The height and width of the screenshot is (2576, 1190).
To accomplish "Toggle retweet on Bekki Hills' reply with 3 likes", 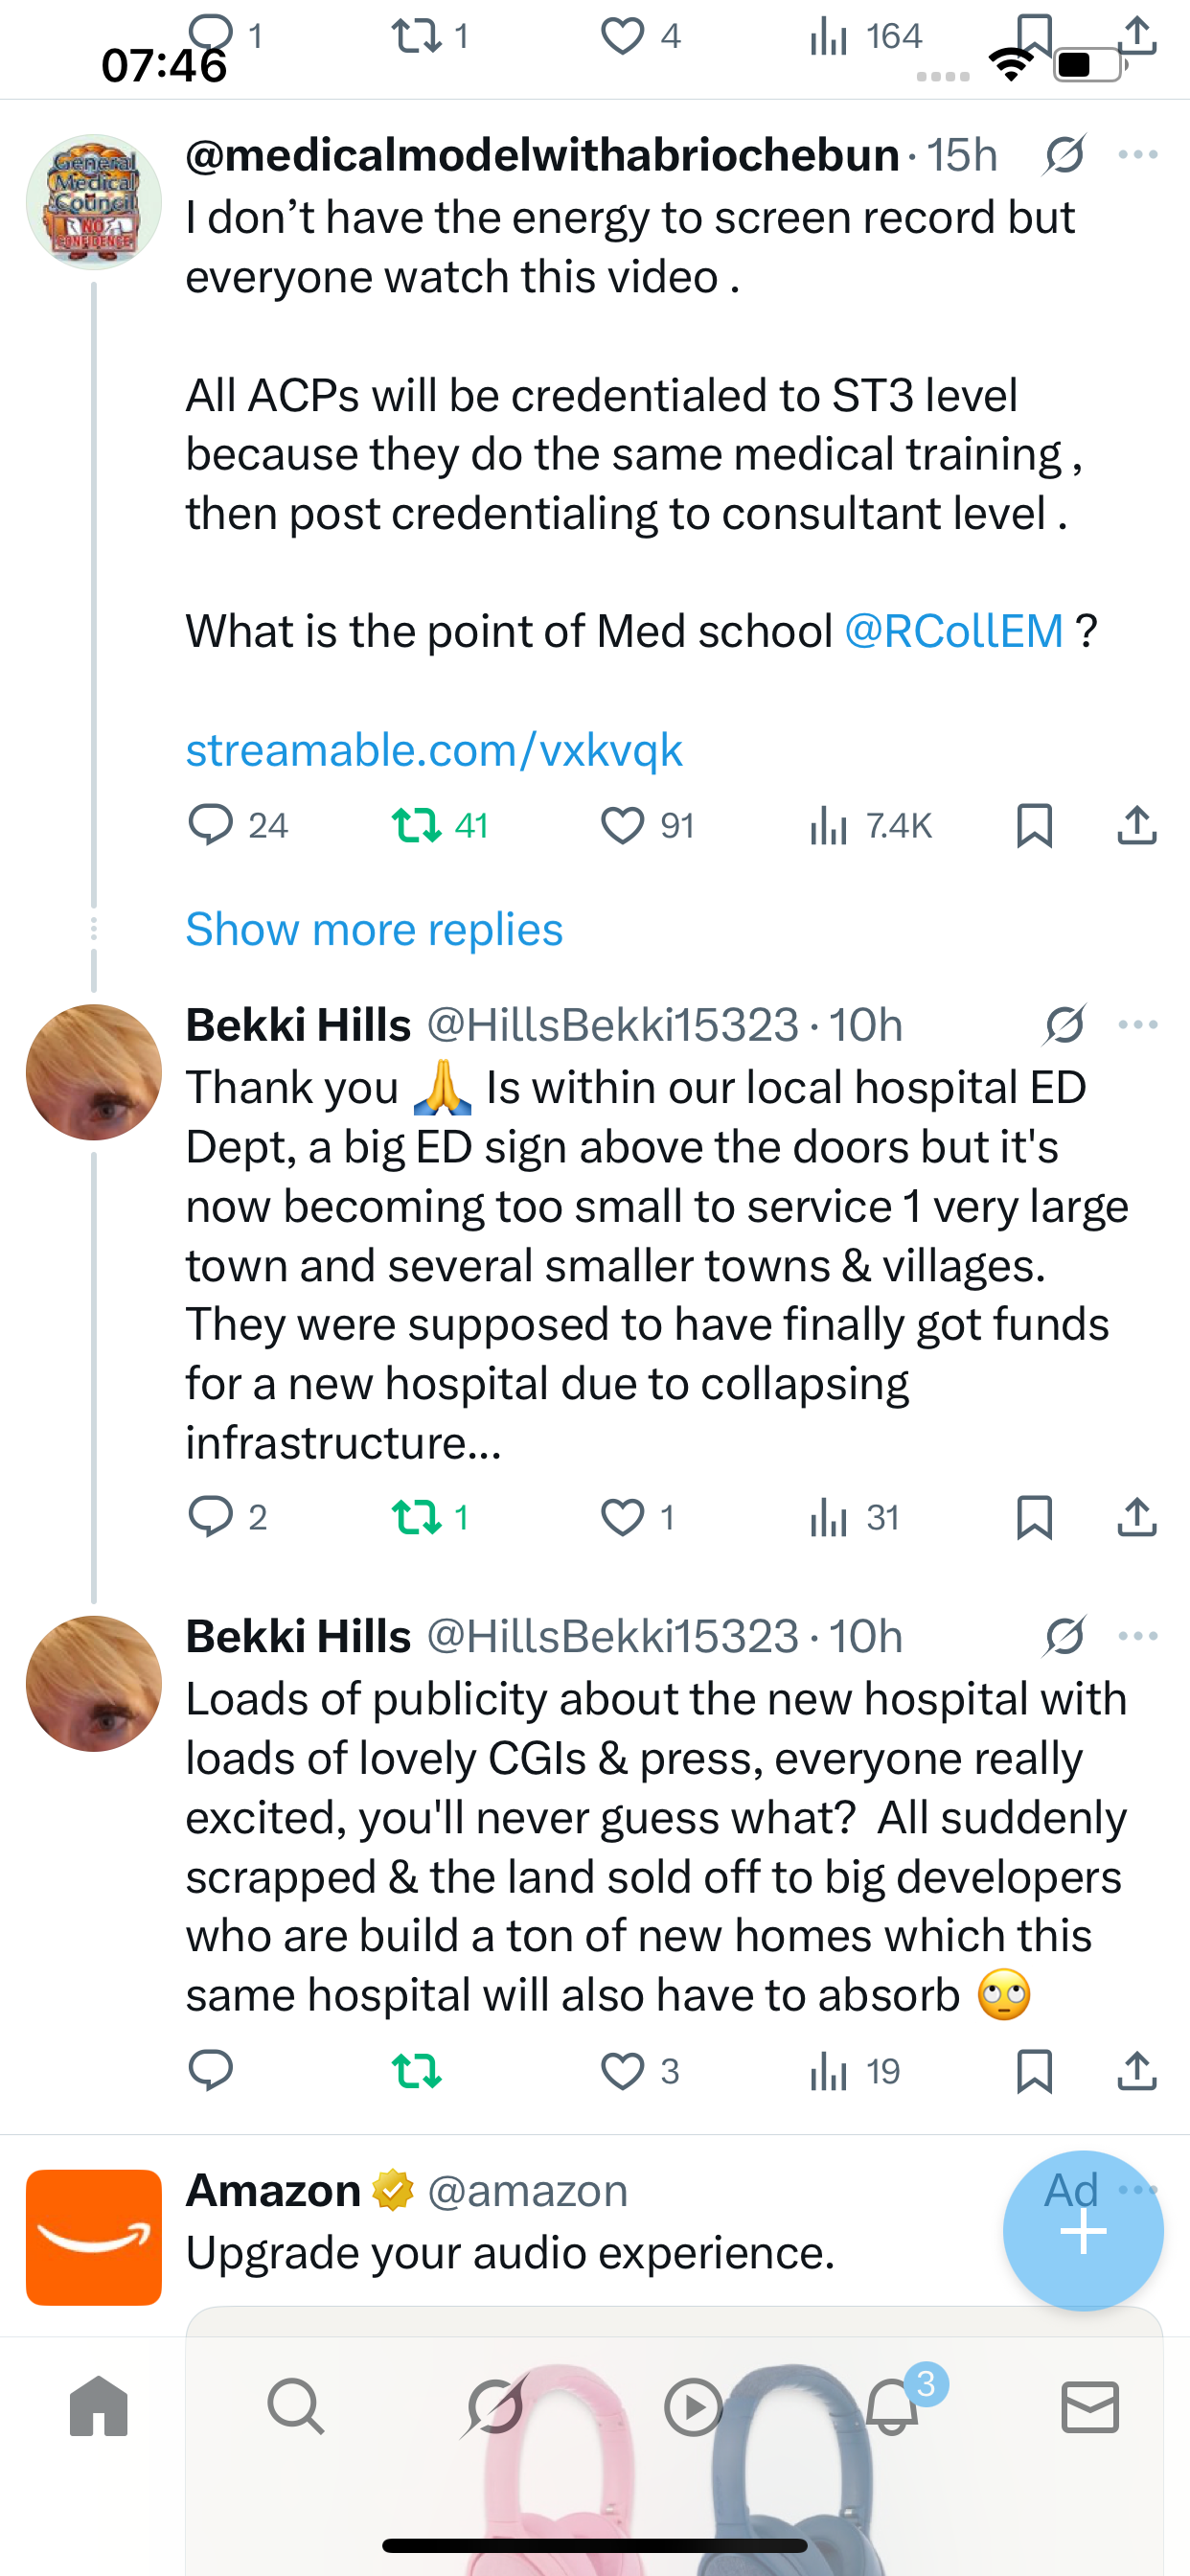I will (x=416, y=2071).
